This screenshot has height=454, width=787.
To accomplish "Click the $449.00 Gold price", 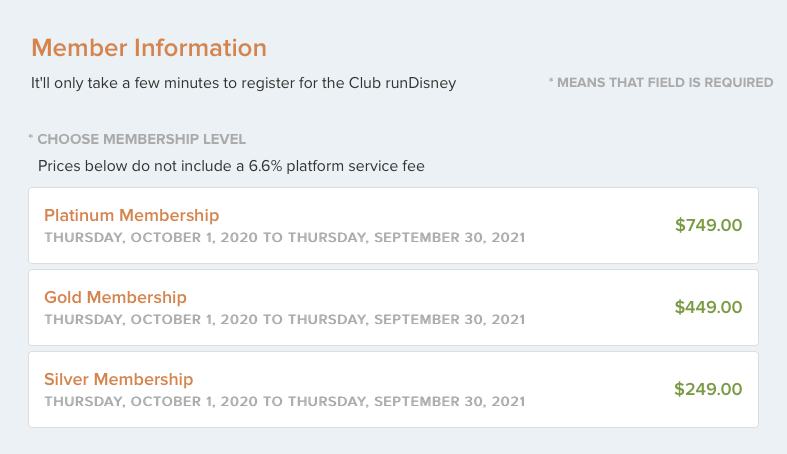I will pyautogui.click(x=708, y=307).
